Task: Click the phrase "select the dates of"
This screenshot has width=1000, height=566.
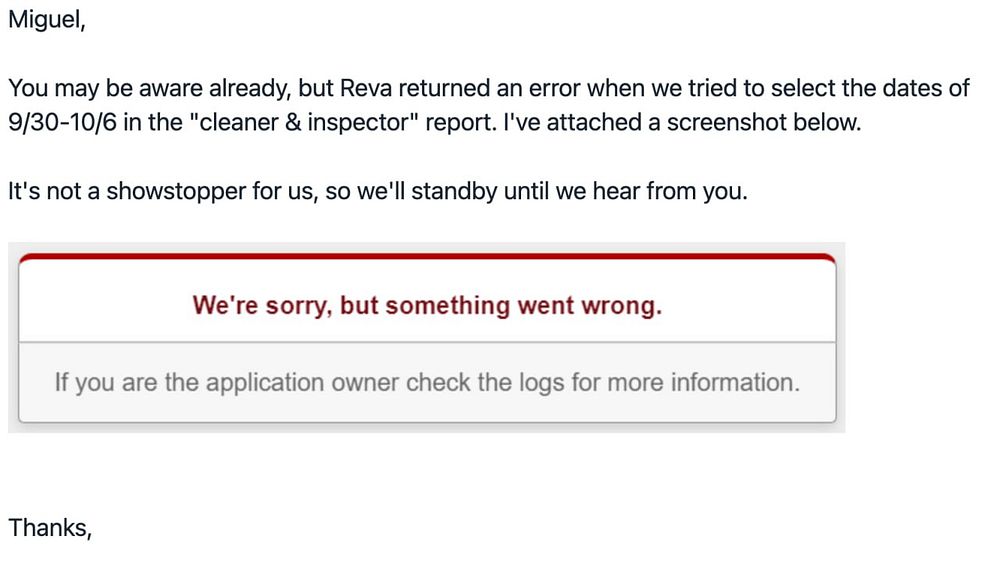Action: [x=871, y=88]
